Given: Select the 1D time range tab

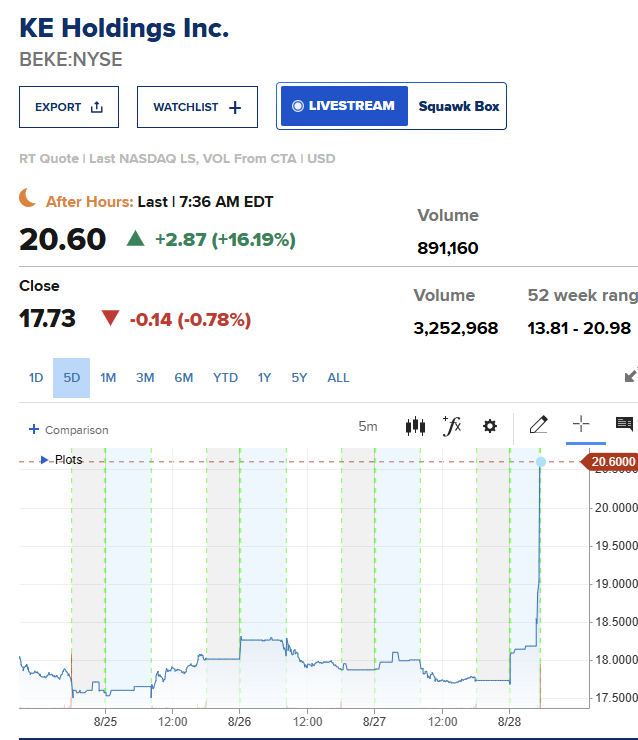Looking at the screenshot, I should pos(36,378).
